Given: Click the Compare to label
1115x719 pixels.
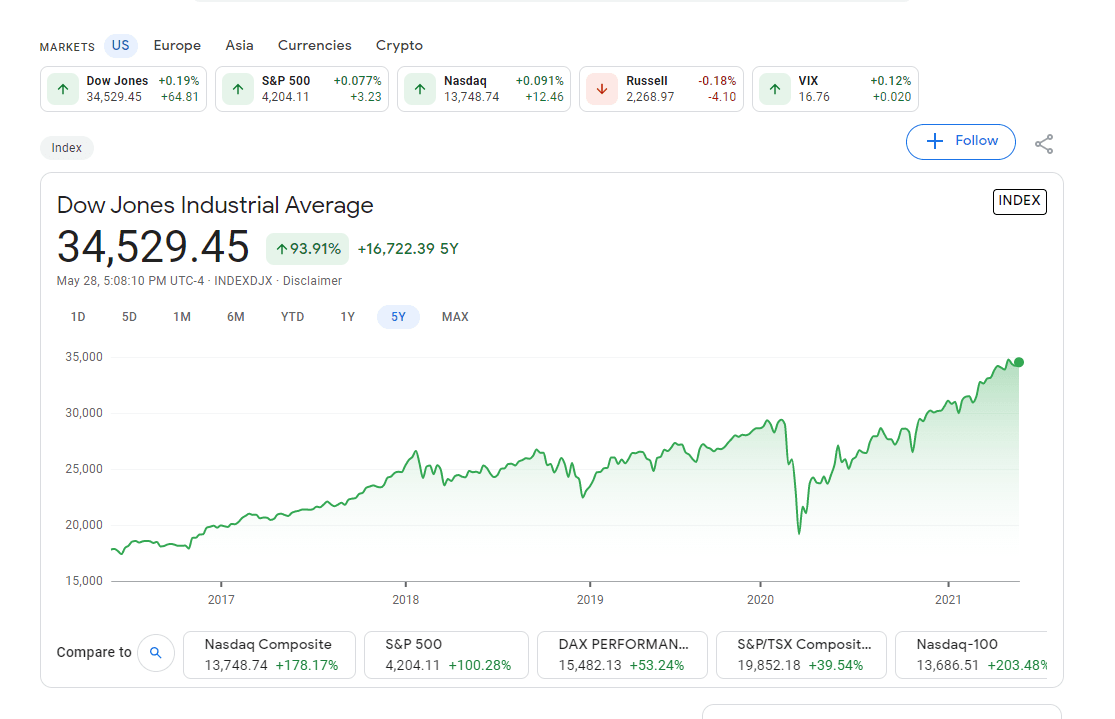Looking at the screenshot, I should coord(94,652).
